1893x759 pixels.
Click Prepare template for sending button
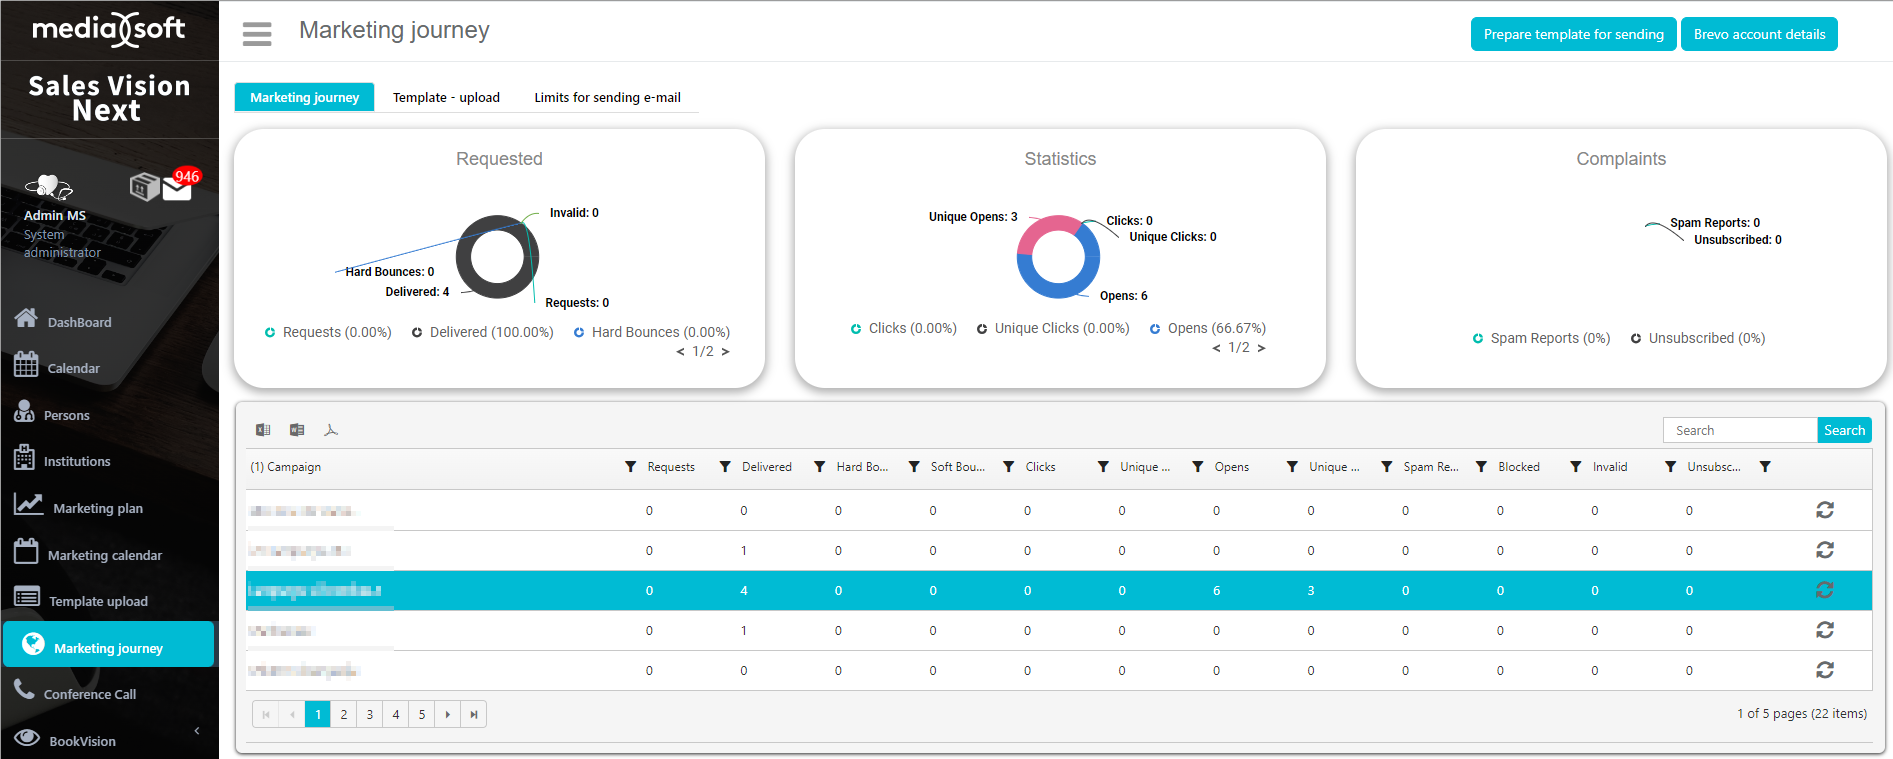coord(1573,34)
